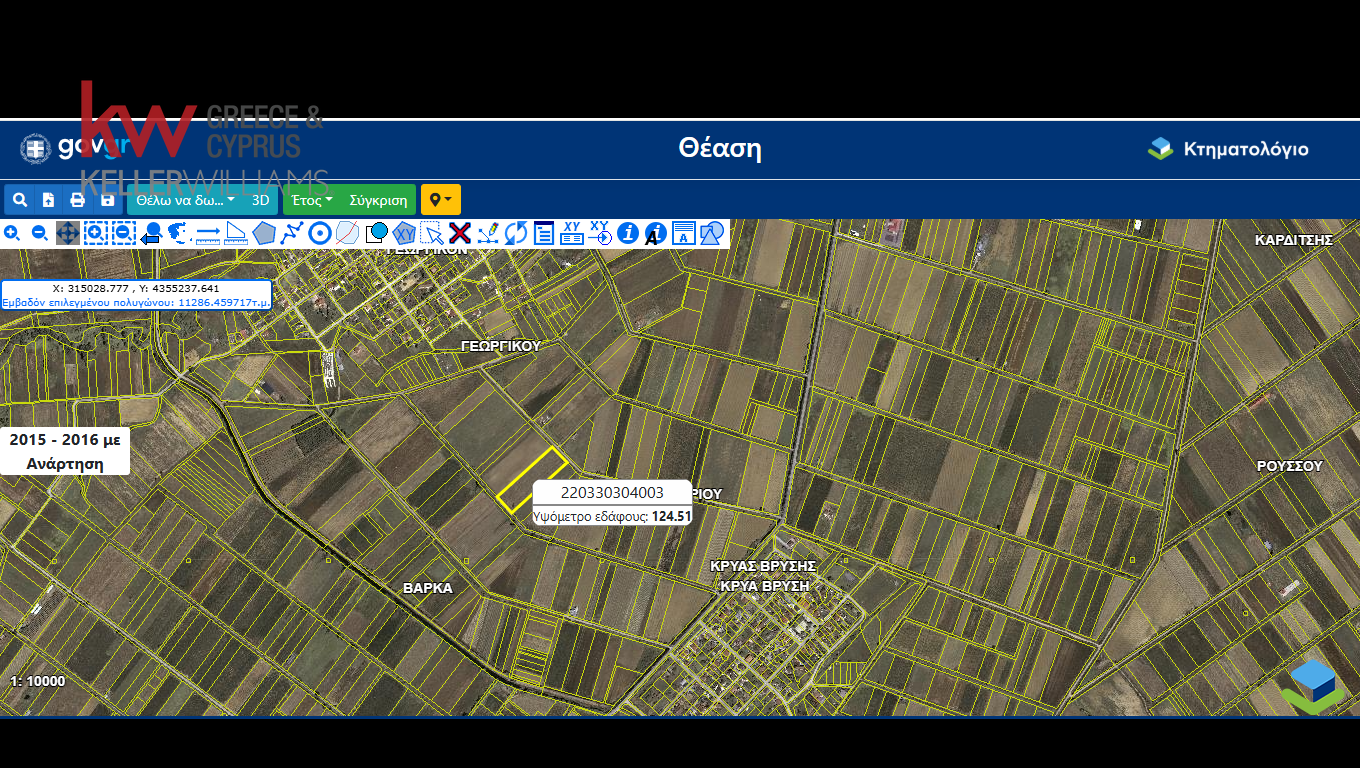Screen dimensions: 1360x768
Task: Open the yellow location pin dropdown
Action: pyautogui.click(x=440, y=200)
